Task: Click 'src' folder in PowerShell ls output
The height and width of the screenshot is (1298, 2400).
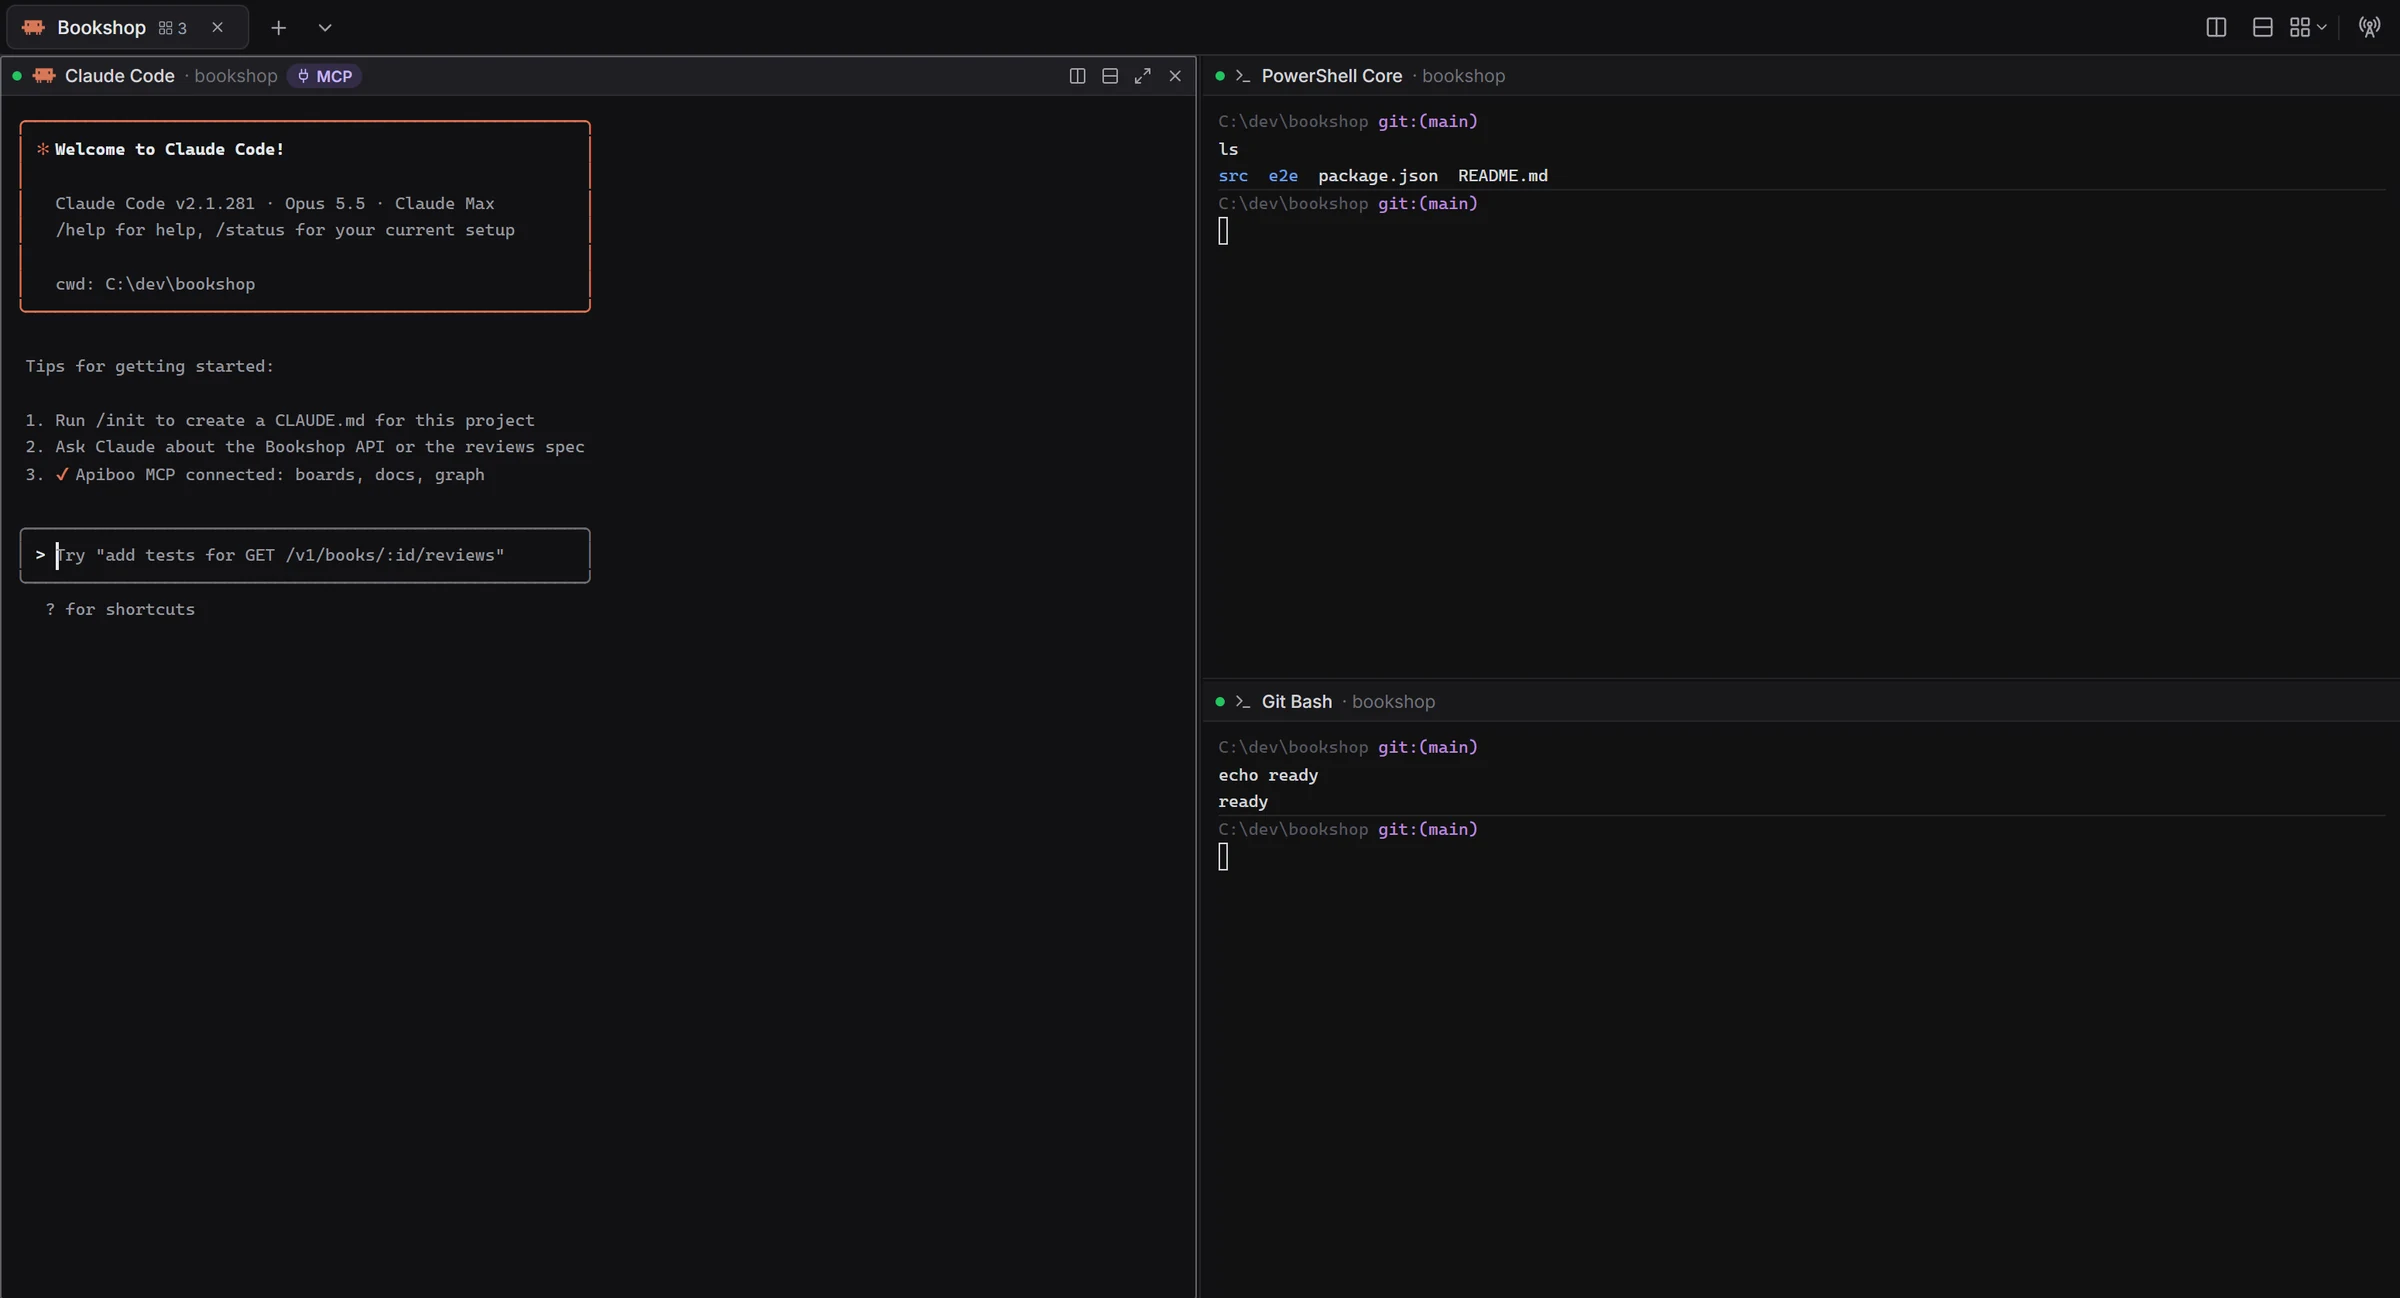Action: tap(1233, 176)
